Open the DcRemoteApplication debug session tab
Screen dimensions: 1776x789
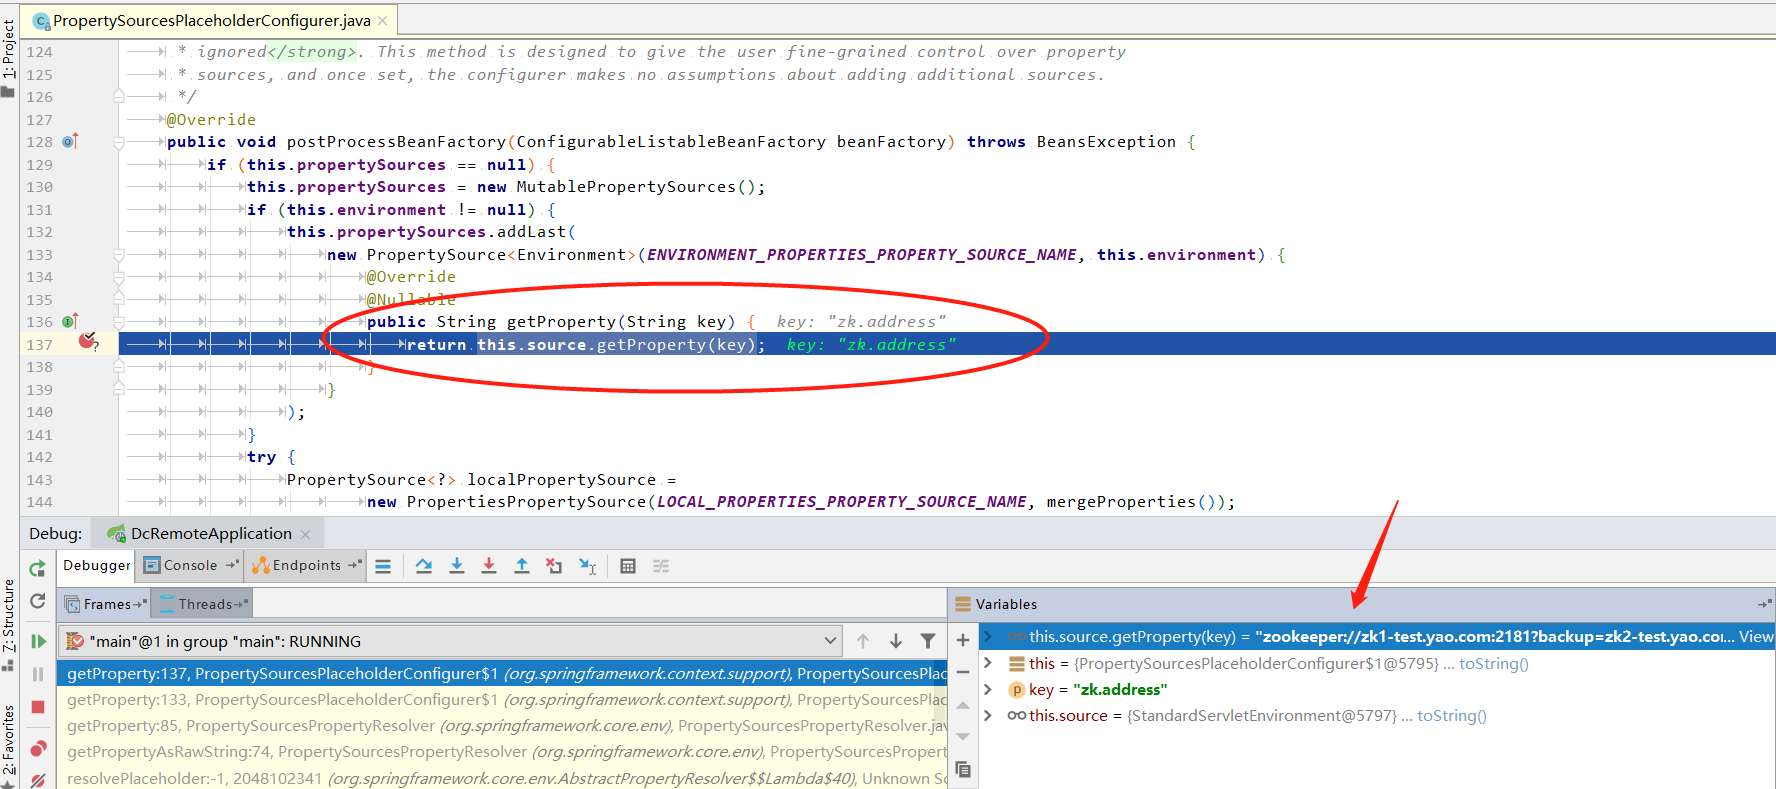(x=210, y=534)
